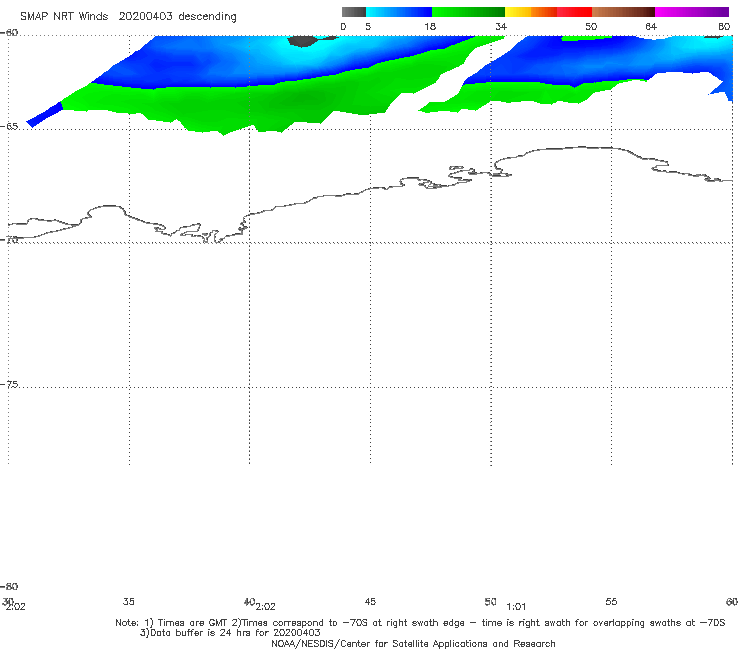
Task: Pick the green segment of the color scale
Action: [468, 12]
